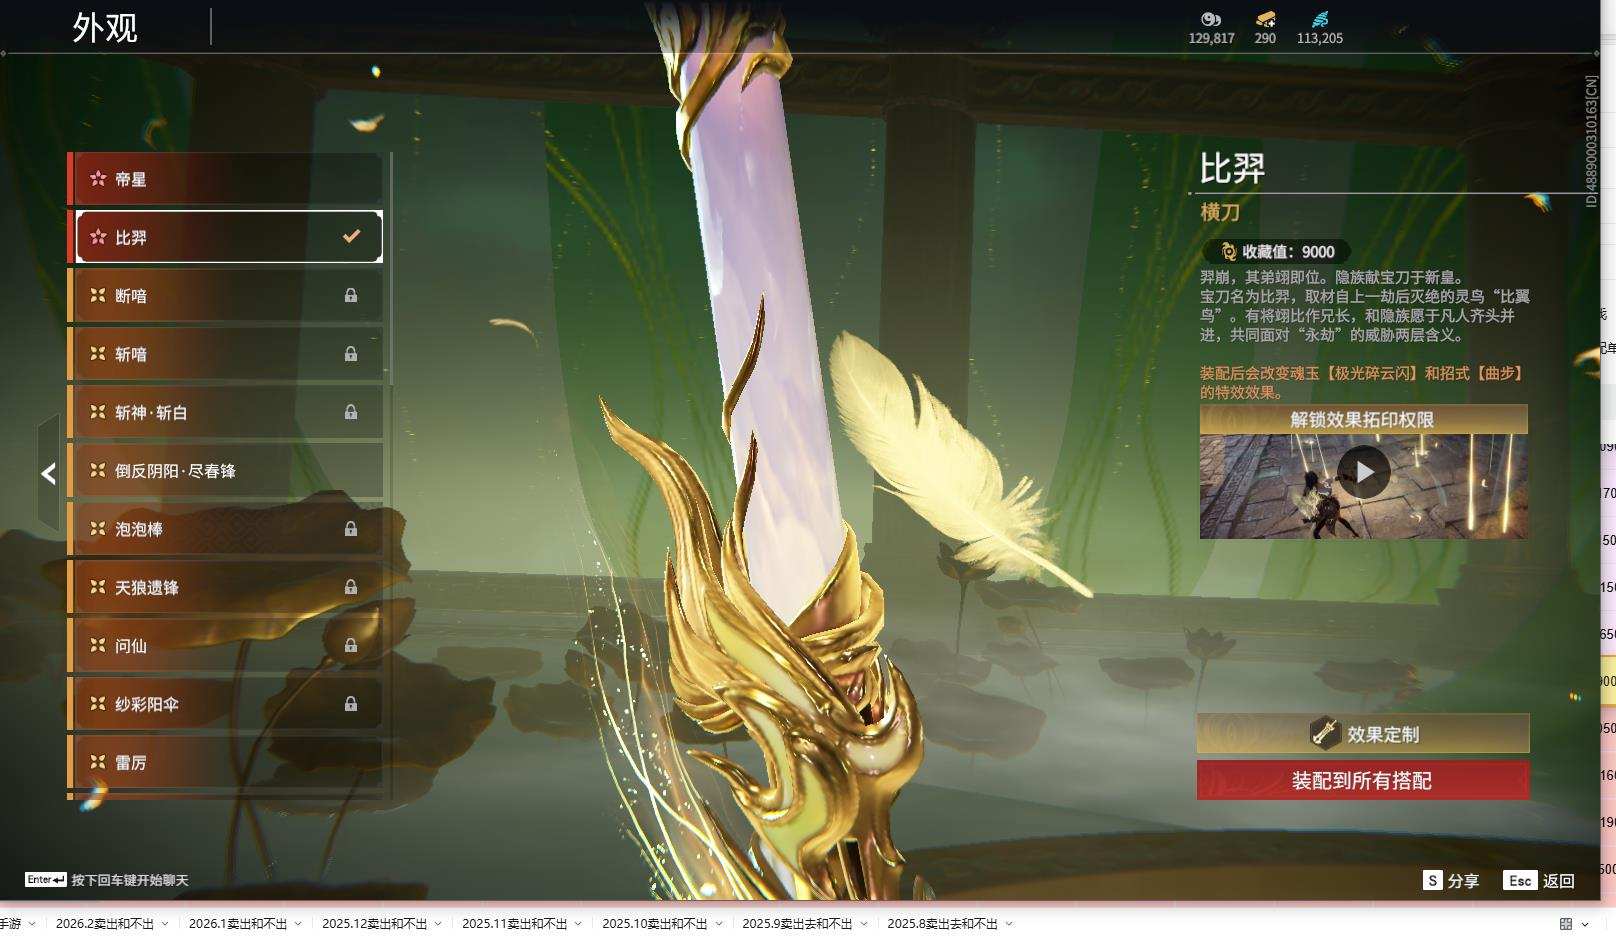Click the skin list scrollbar
Image resolution: width=1616 pixels, height=939 pixels.
[x=390, y=270]
